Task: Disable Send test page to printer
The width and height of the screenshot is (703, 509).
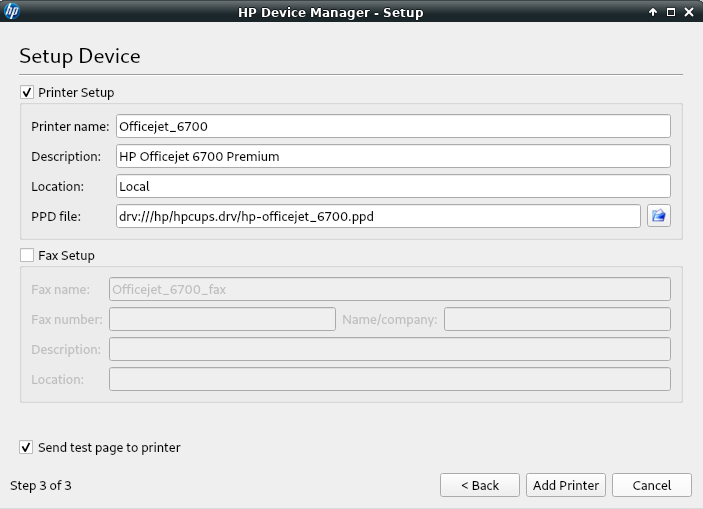Action: point(27,447)
